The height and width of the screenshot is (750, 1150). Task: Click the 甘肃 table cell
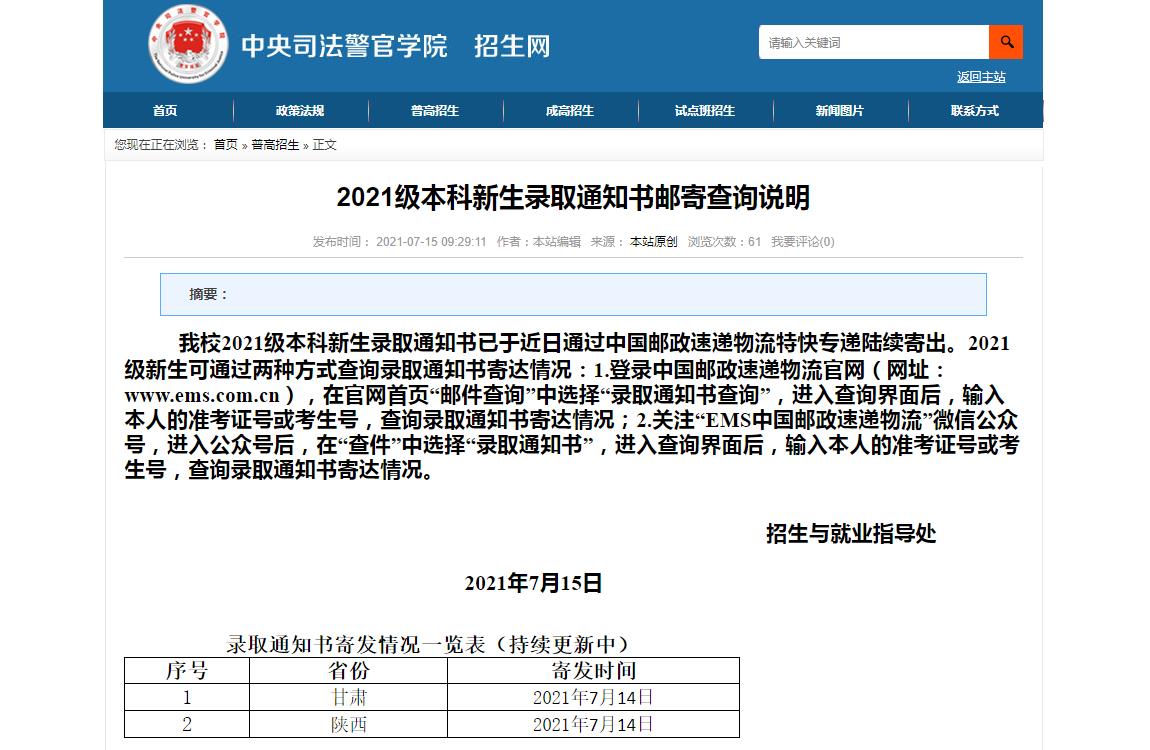(348, 697)
